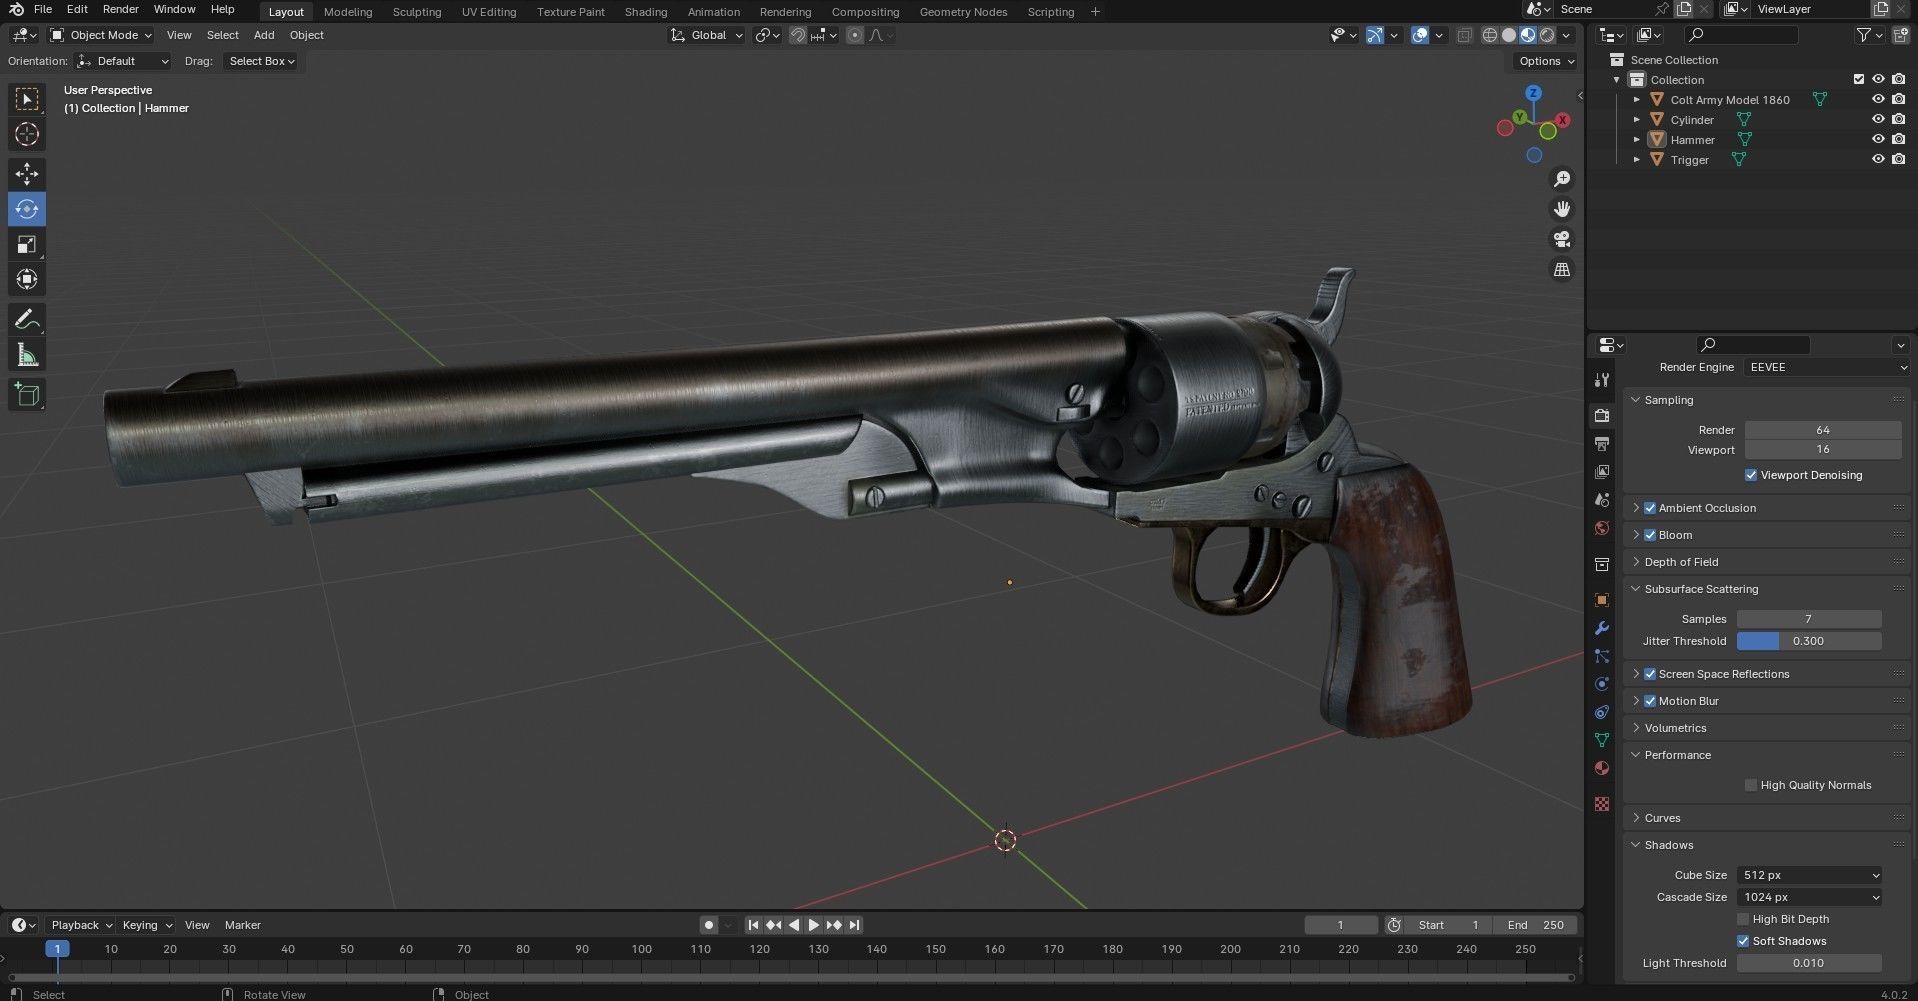Jump to the timeline end frame button
This screenshot has width=1918, height=1001.
855,925
